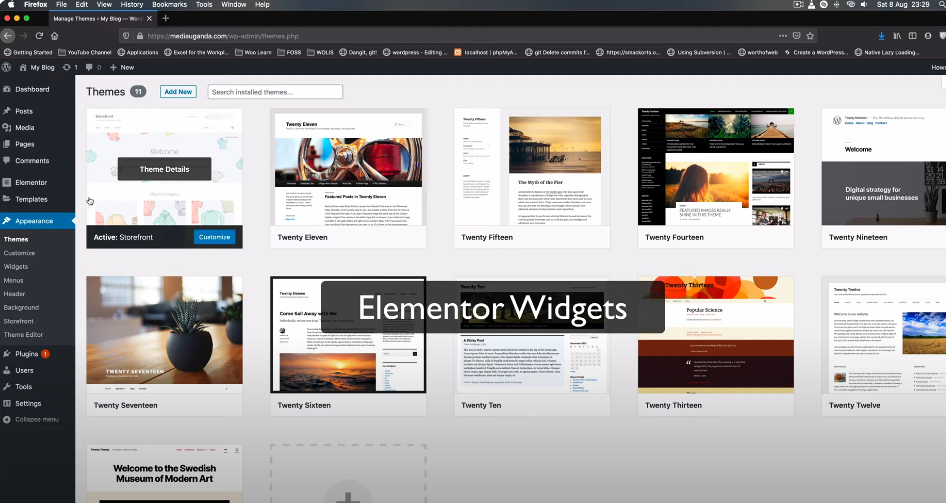
Task: Open the Tools menu in the menu bar
Action: 204,4
